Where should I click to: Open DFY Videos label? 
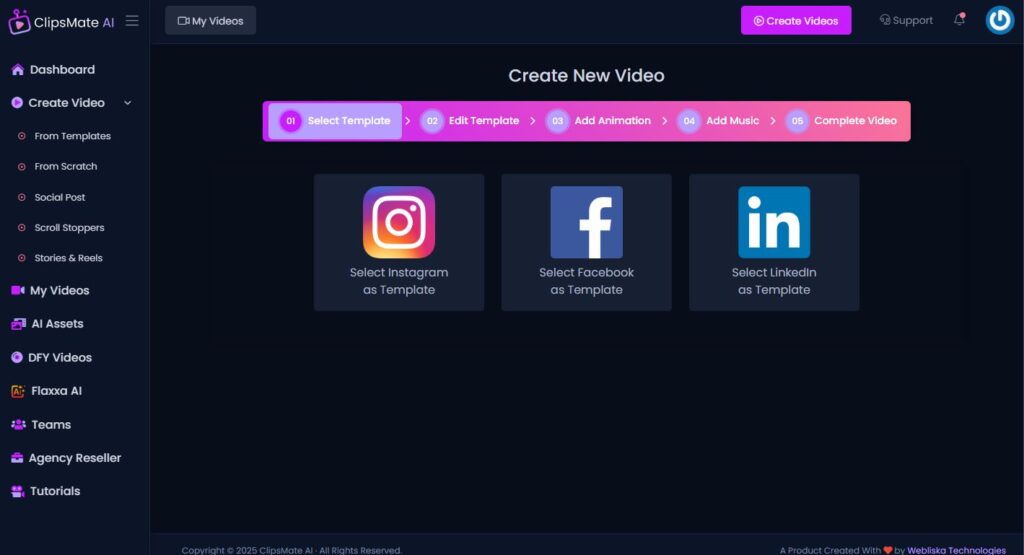(59, 358)
